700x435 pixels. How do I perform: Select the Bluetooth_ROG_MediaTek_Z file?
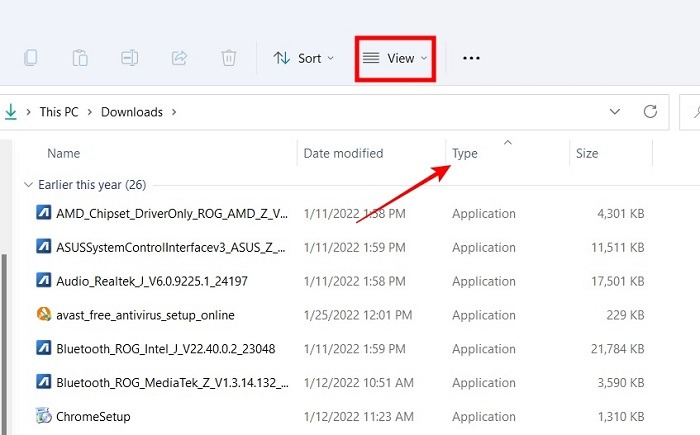[x=172, y=383]
